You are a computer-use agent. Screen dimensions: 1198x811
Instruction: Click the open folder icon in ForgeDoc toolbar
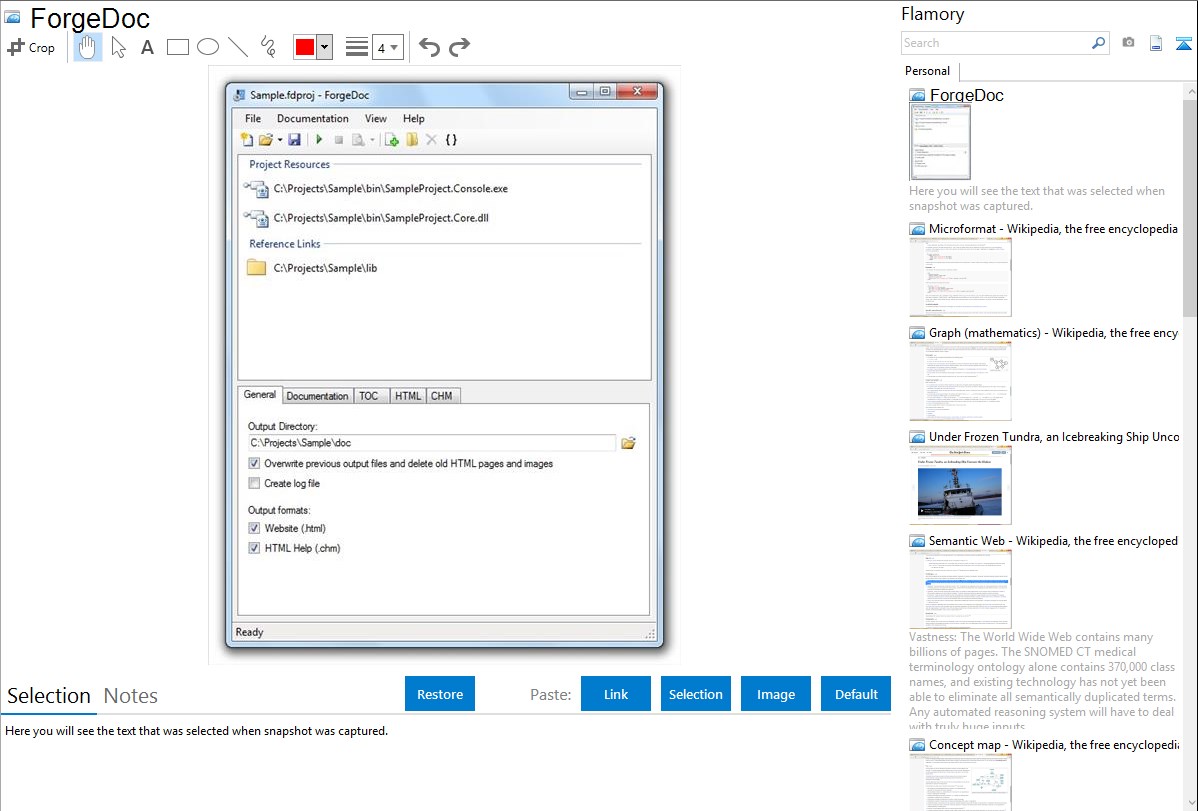point(265,140)
